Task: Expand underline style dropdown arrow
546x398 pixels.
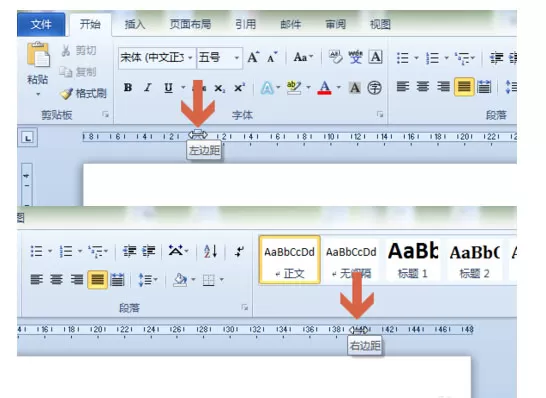Action: pos(183,87)
